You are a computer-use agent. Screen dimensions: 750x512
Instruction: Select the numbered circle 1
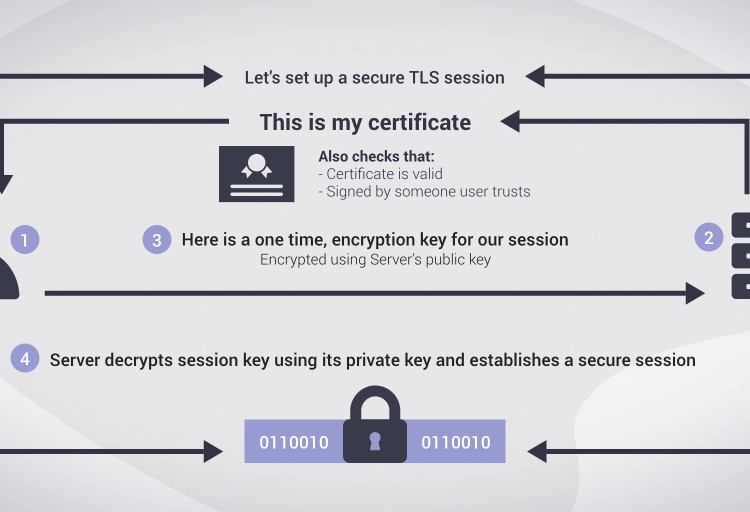click(25, 240)
